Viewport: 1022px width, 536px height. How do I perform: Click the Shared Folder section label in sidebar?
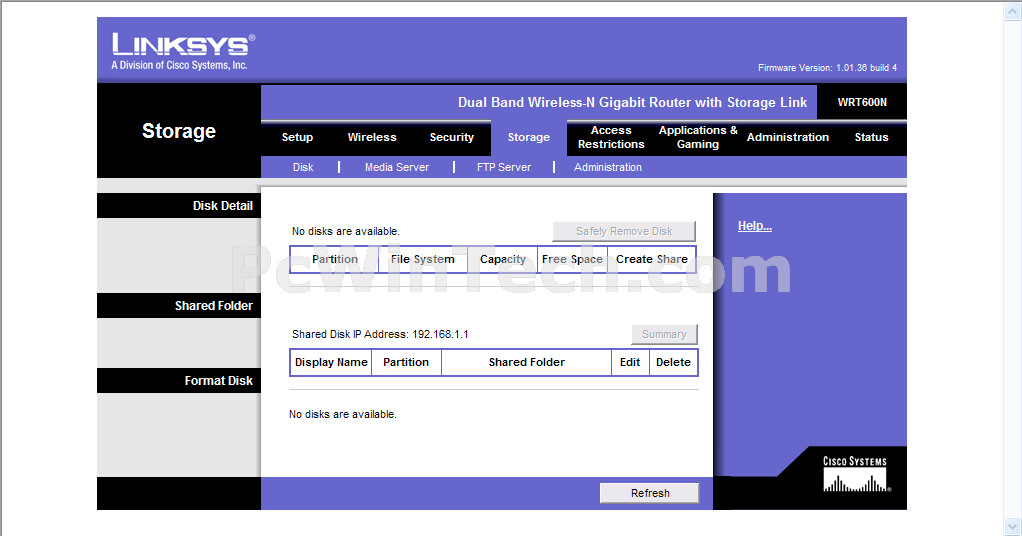tap(213, 306)
